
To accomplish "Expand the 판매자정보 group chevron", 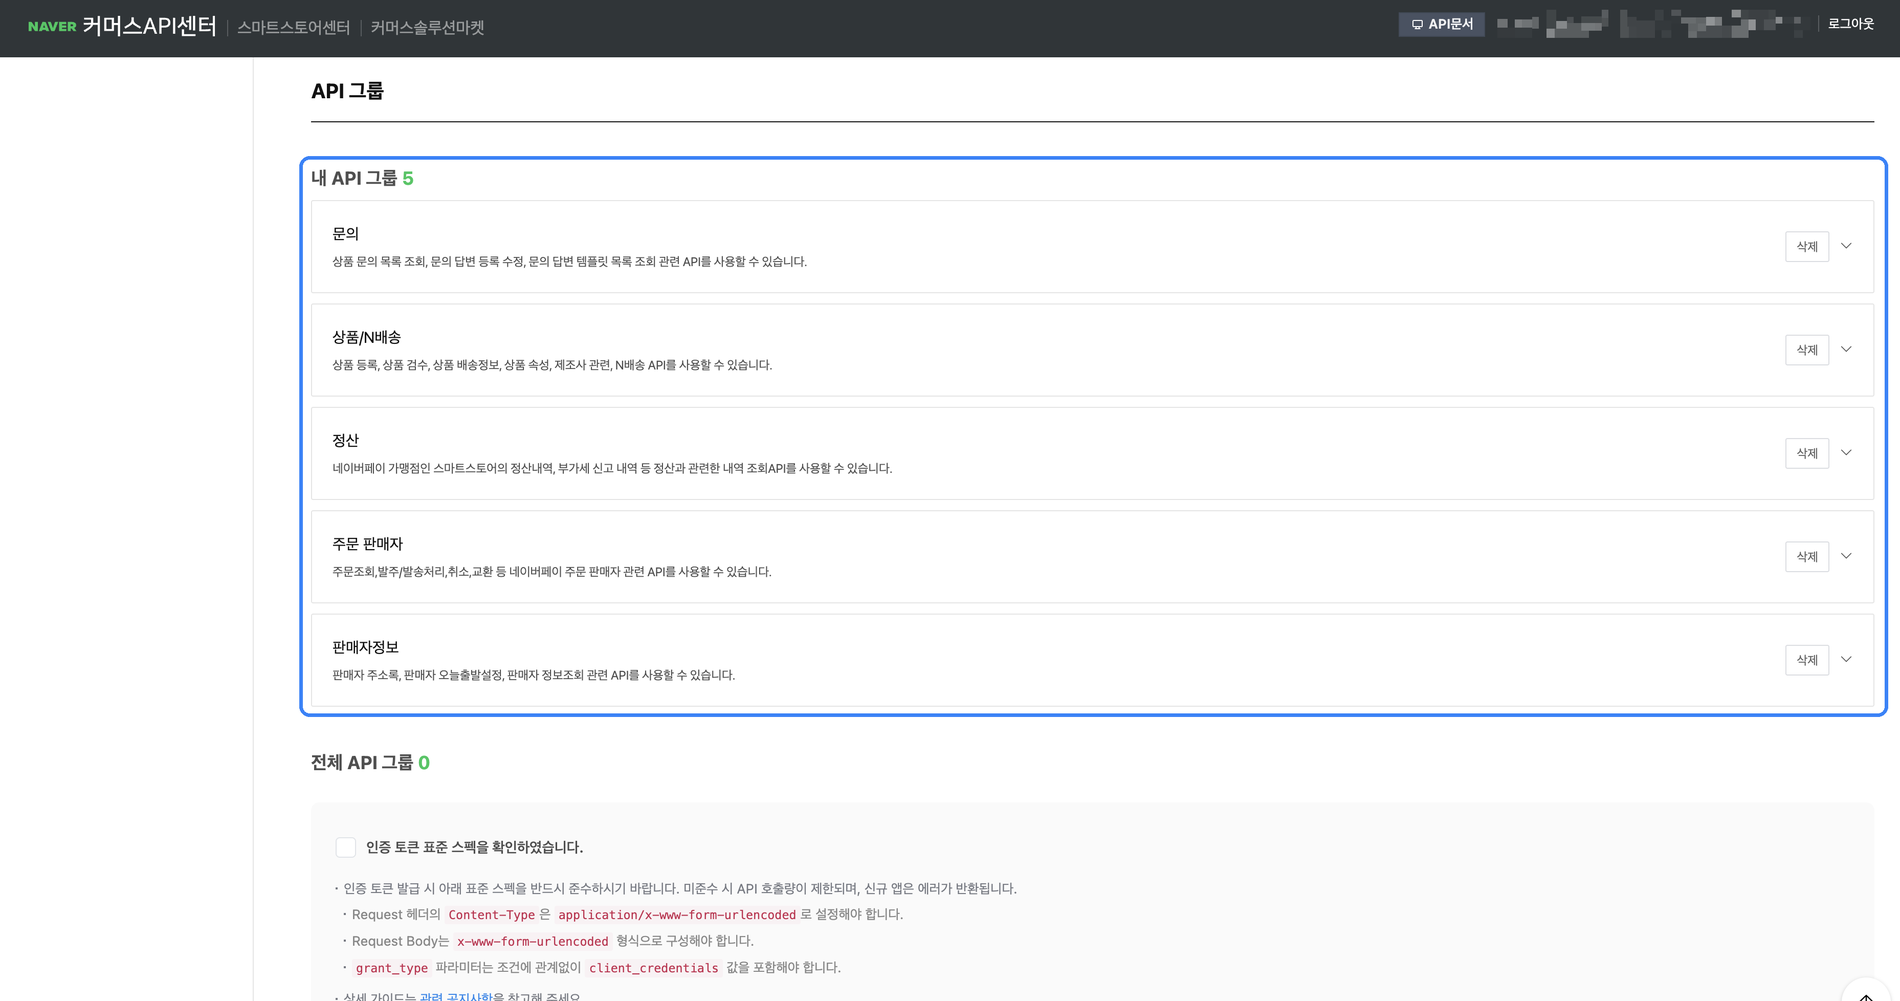I will pyautogui.click(x=1846, y=659).
